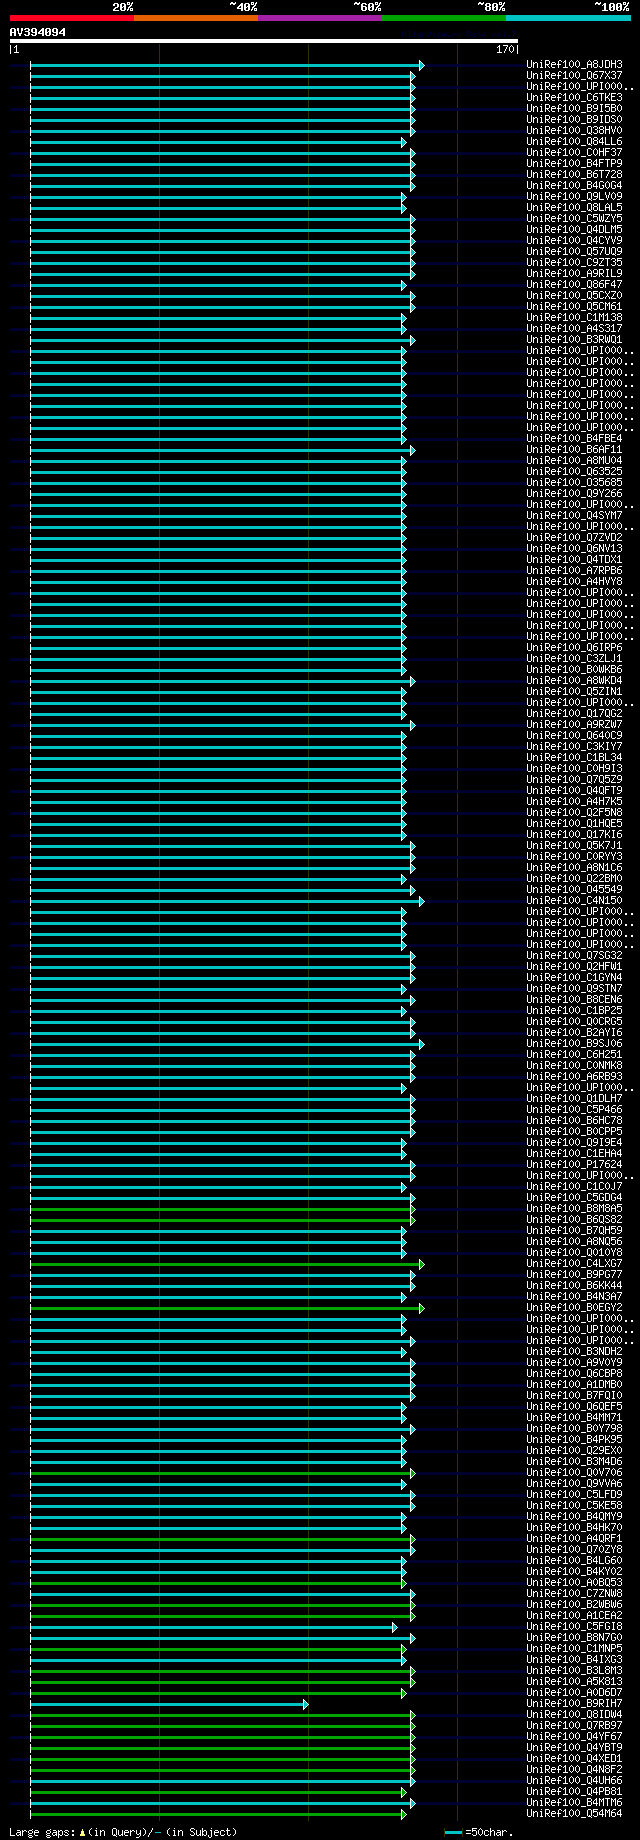Screen dimensions: 640x1840
Task: Select the UniRef100_Q84LL6 hit label
Action: [574, 142]
